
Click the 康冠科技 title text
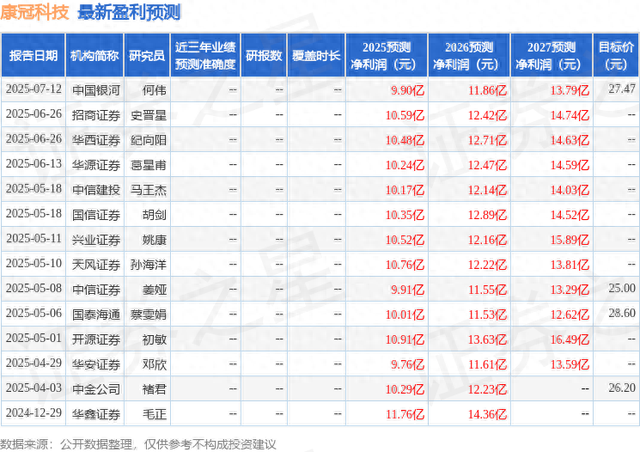pyautogui.click(x=35, y=12)
